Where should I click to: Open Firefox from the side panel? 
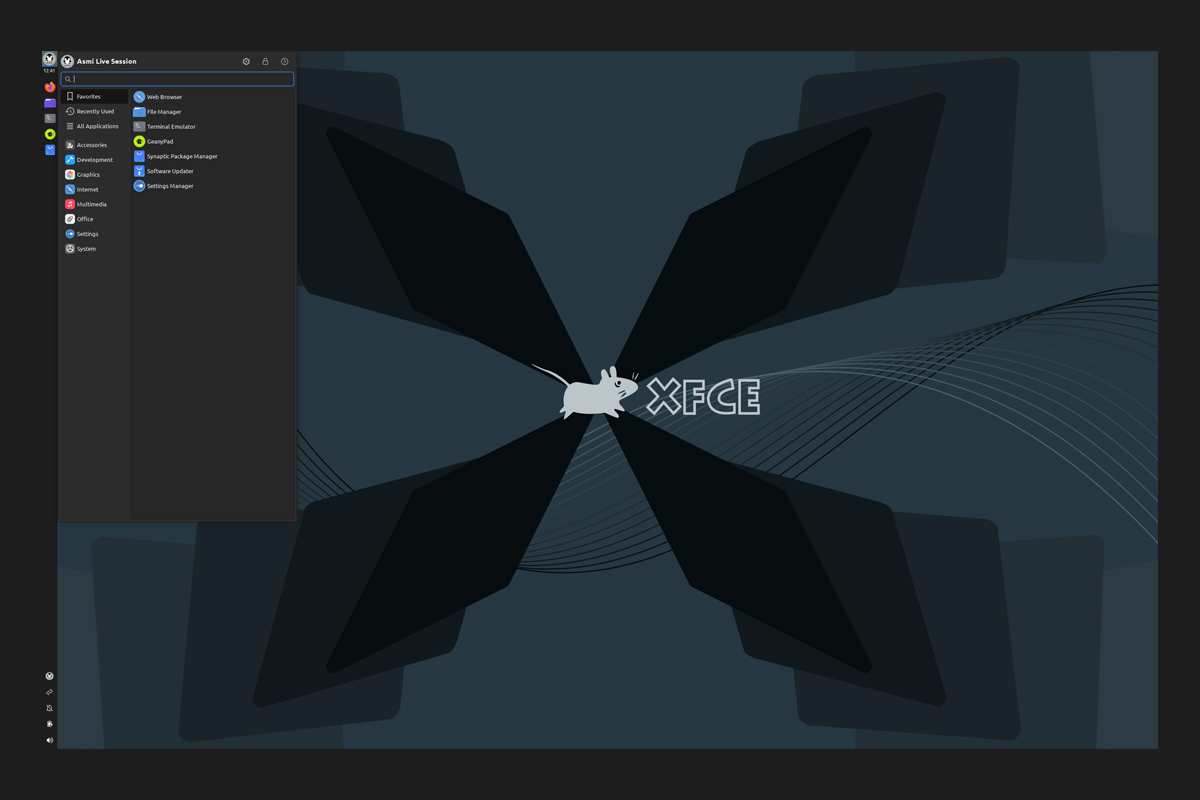(x=50, y=87)
